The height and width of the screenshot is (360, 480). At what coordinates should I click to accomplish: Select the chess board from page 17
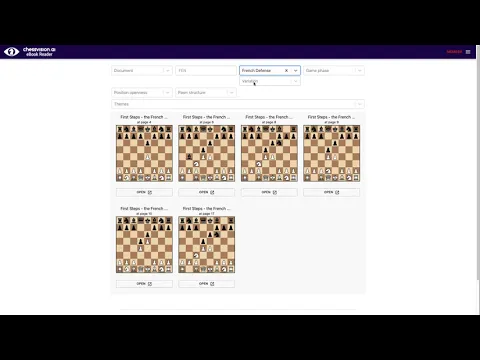click(207, 245)
